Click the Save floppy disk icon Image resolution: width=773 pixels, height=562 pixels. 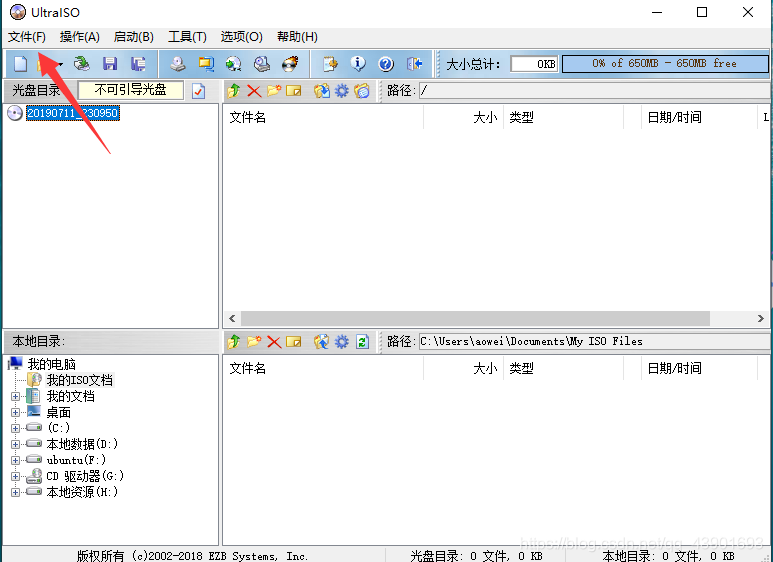coord(109,64)
